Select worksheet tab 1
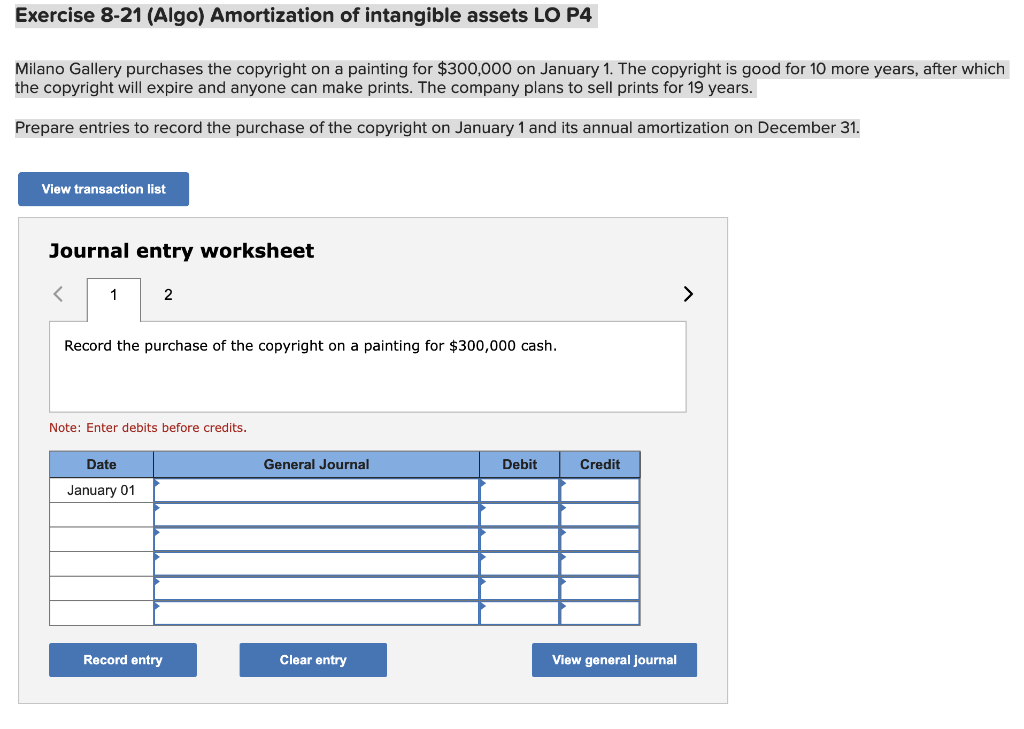The image size is (1024, 729). tap(113, 294)
